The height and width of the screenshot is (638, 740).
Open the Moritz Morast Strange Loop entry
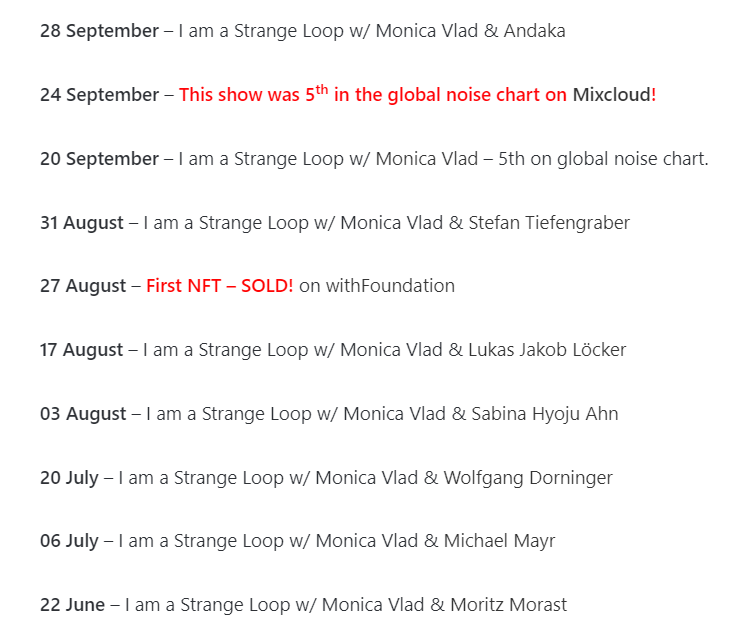[345, 605]
